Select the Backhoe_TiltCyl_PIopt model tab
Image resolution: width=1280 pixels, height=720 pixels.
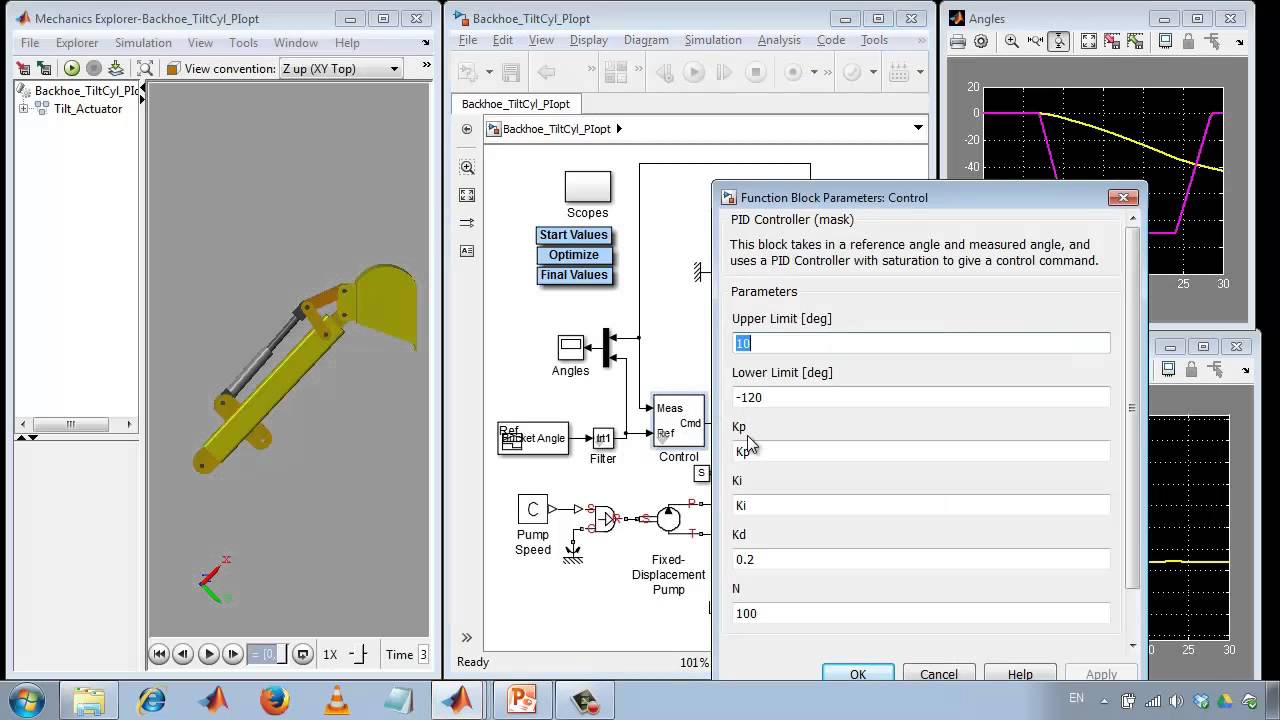coord(516,104)
